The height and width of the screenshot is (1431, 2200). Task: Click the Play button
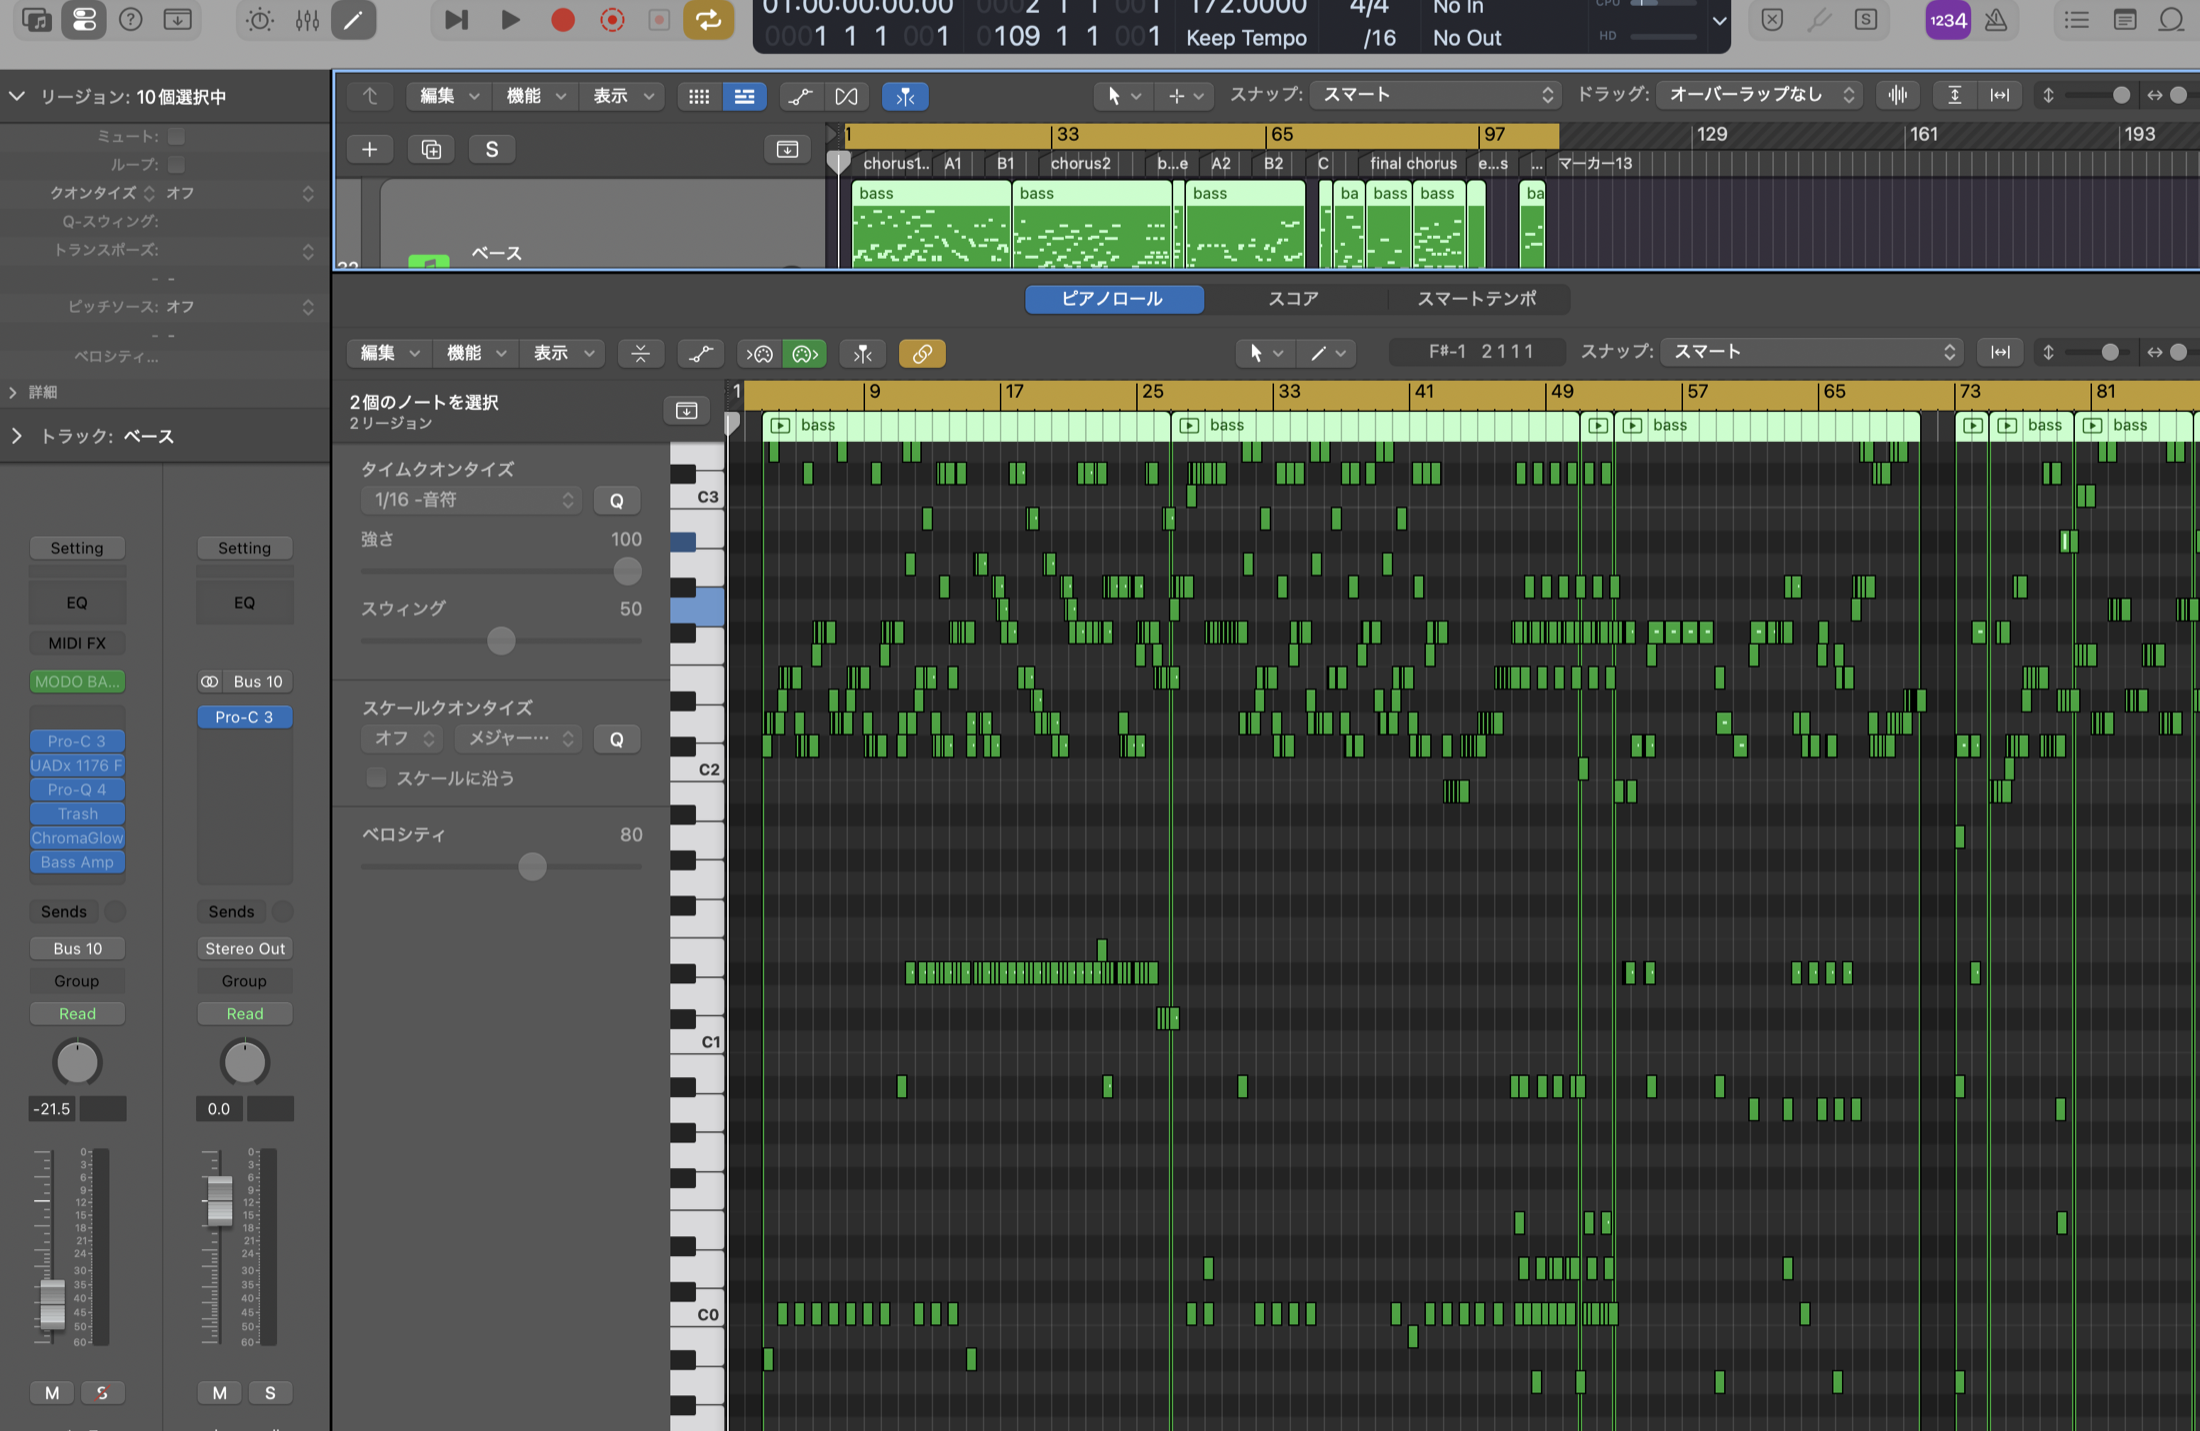tap(510, 19)
